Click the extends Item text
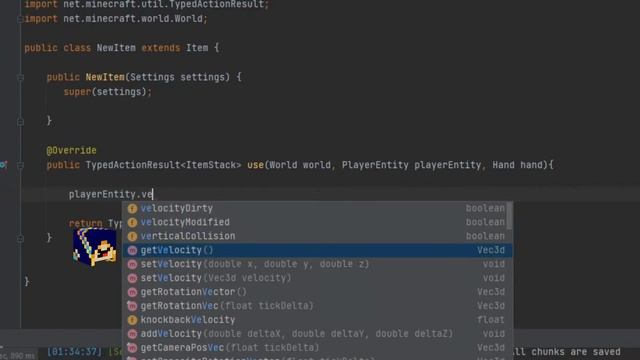Image resolution: width=640 pixels, height=360 pixels. pos(175,48)
